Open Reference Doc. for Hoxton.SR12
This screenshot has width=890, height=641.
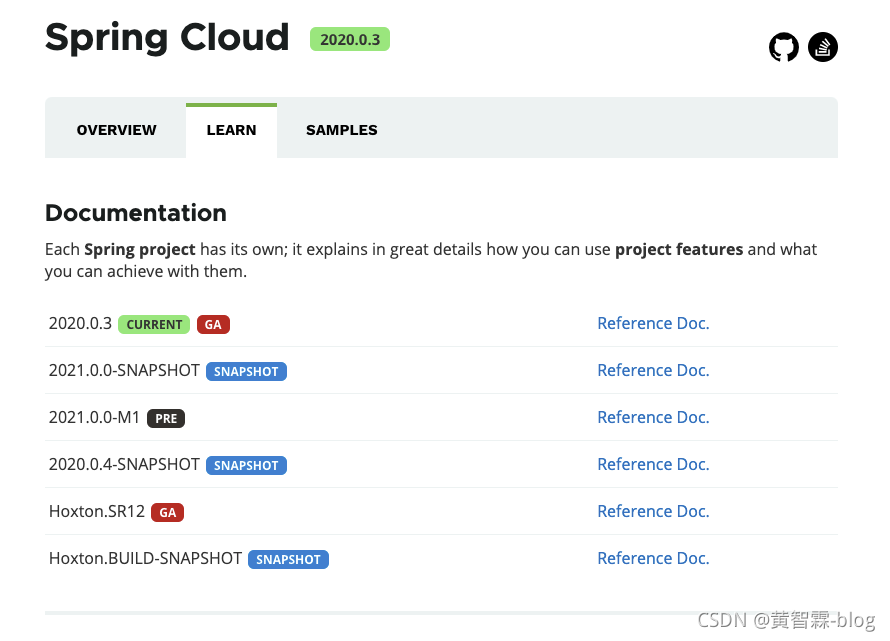tap(653, 511)
